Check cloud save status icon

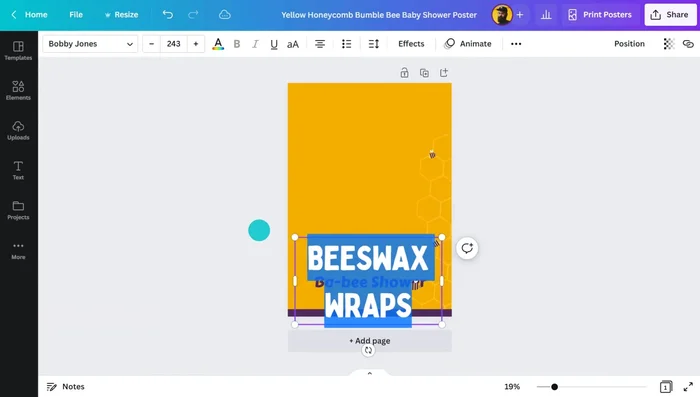pyautogui.click(x=225, y=15)
